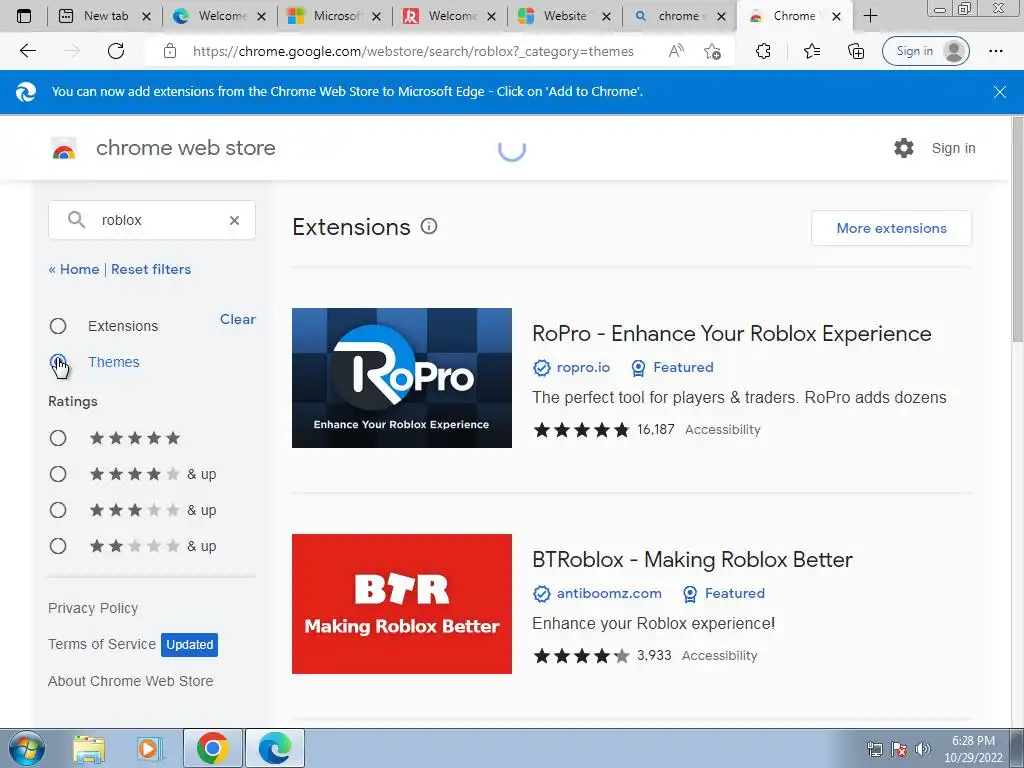Open network status tray icon
The image size is (1024, 768).
point(874,749)
